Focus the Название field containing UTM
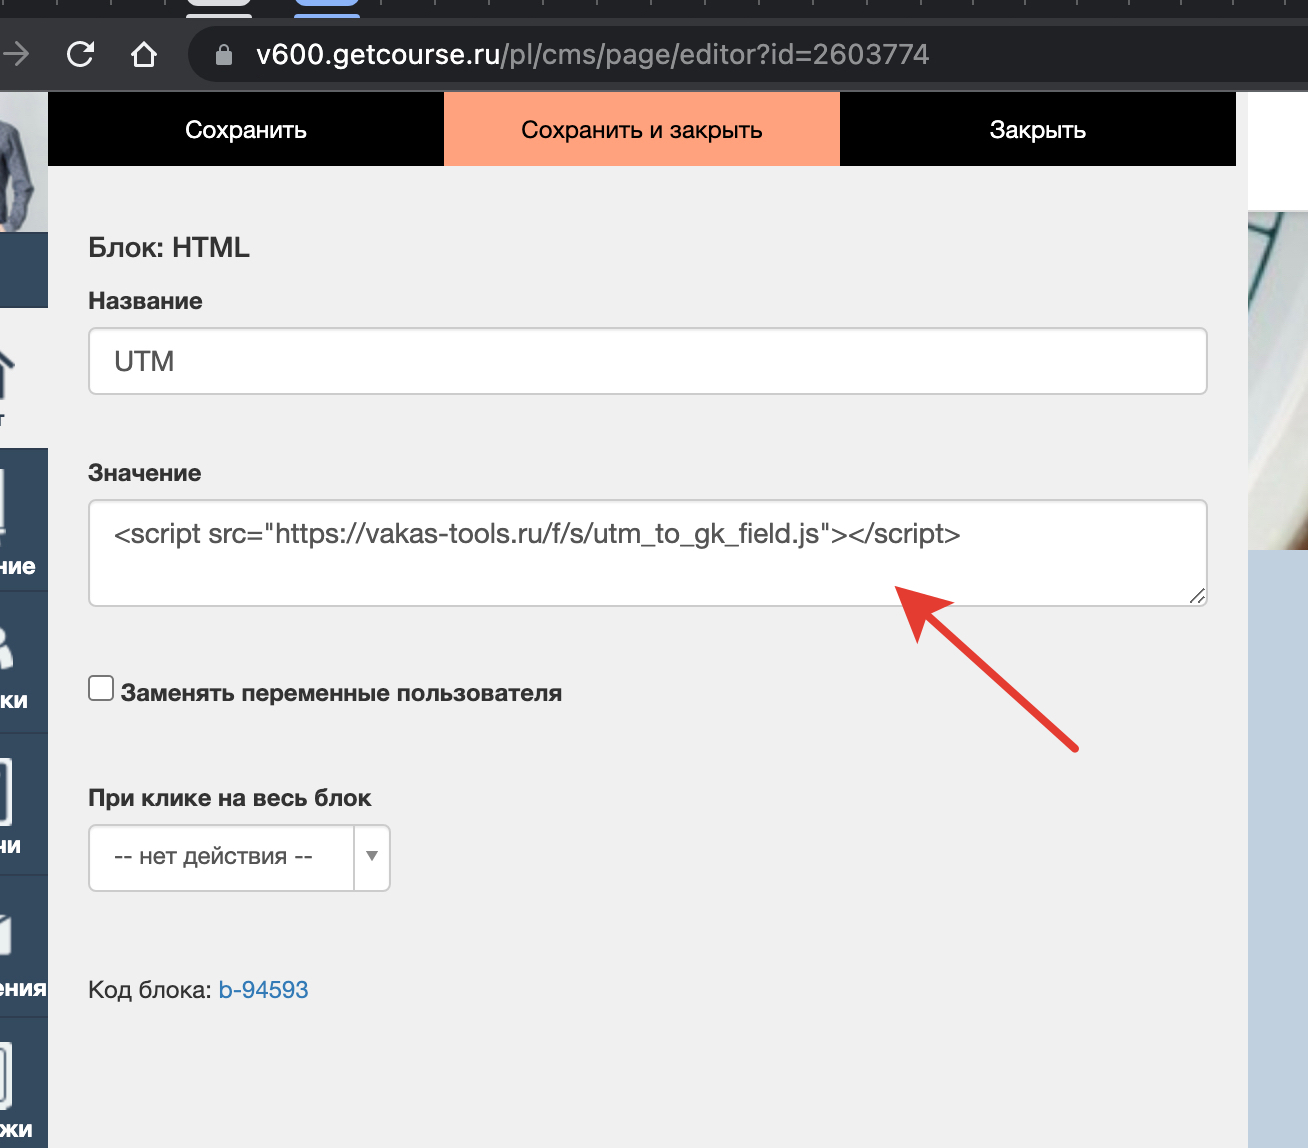1308x1148 pixels. pos(647,361)
